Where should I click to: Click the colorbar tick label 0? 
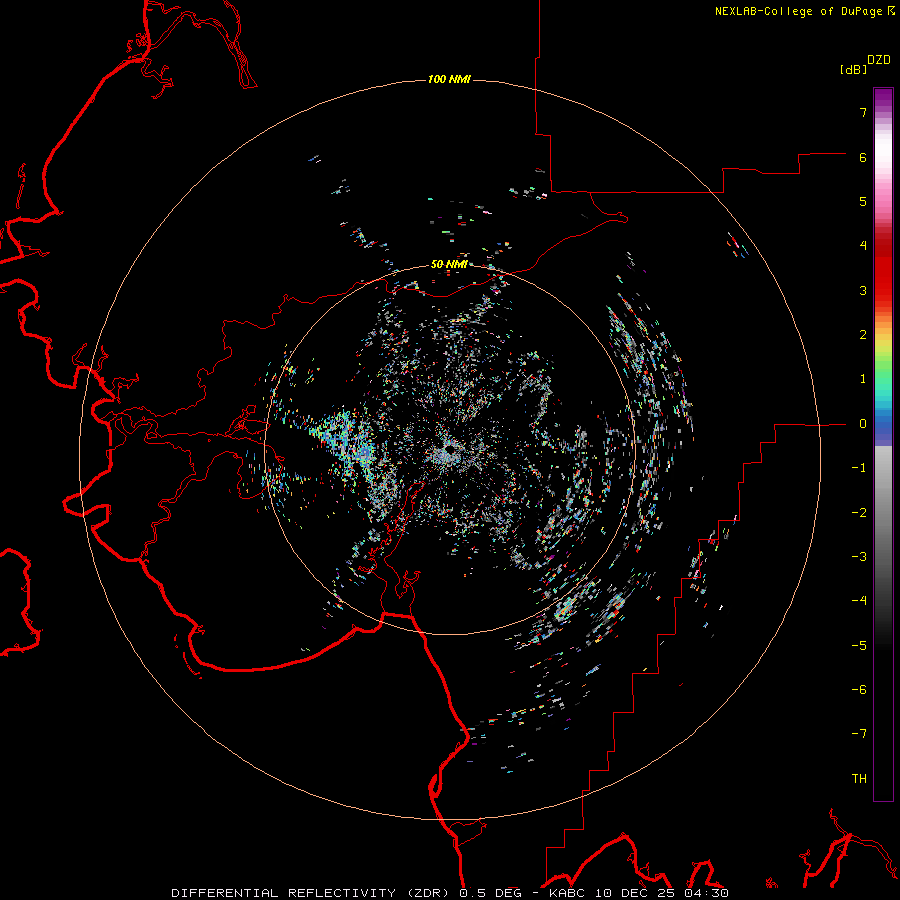pyautogui.click(x=863, y=424)
